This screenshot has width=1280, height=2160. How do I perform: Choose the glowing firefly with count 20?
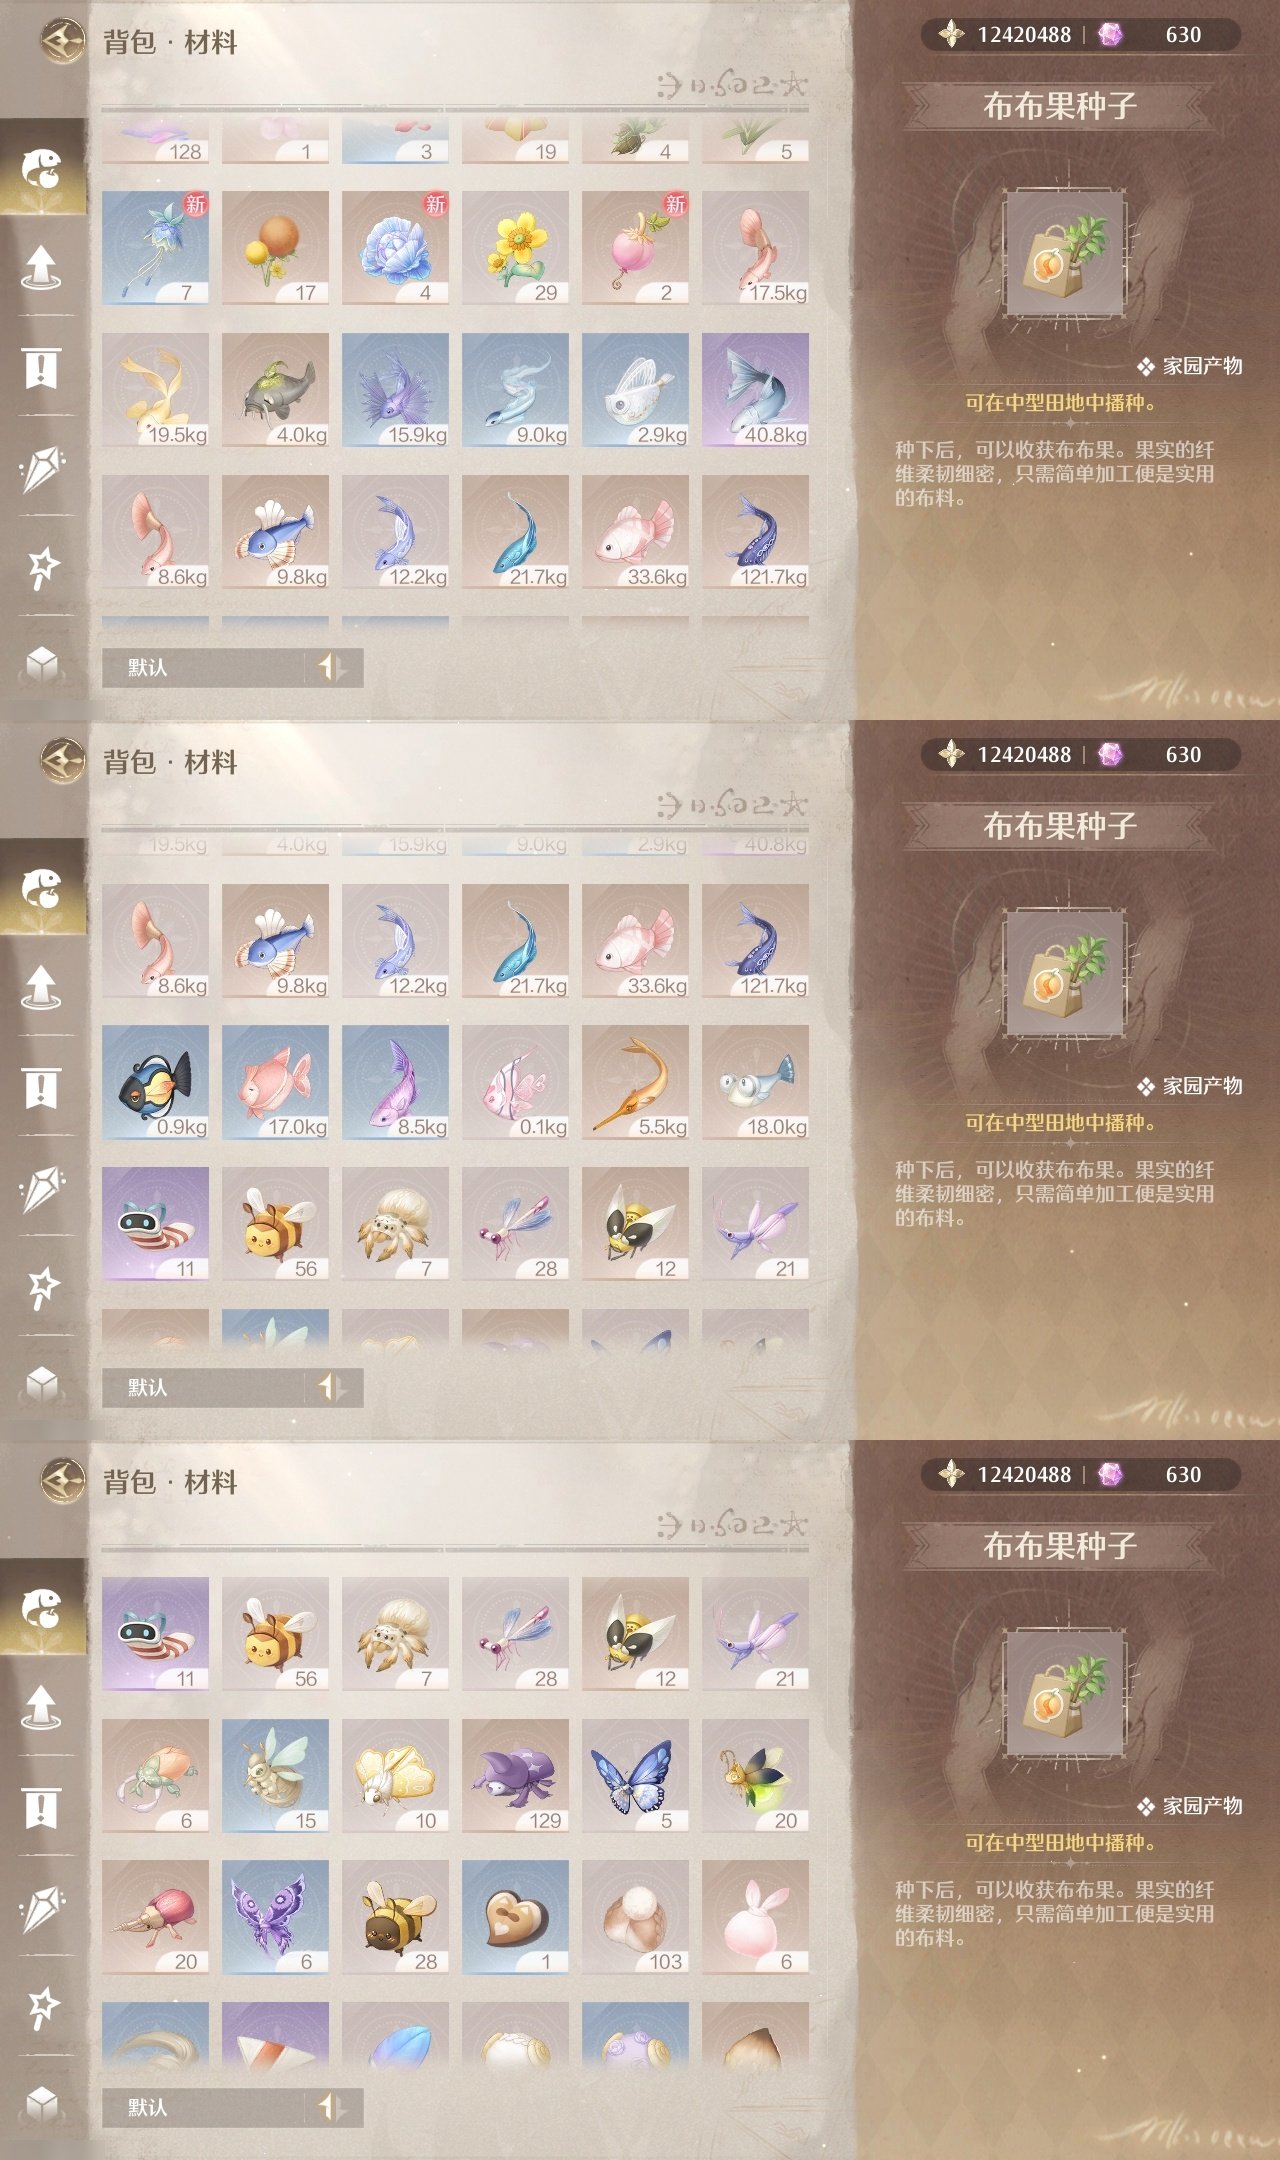click(755, 1776)
